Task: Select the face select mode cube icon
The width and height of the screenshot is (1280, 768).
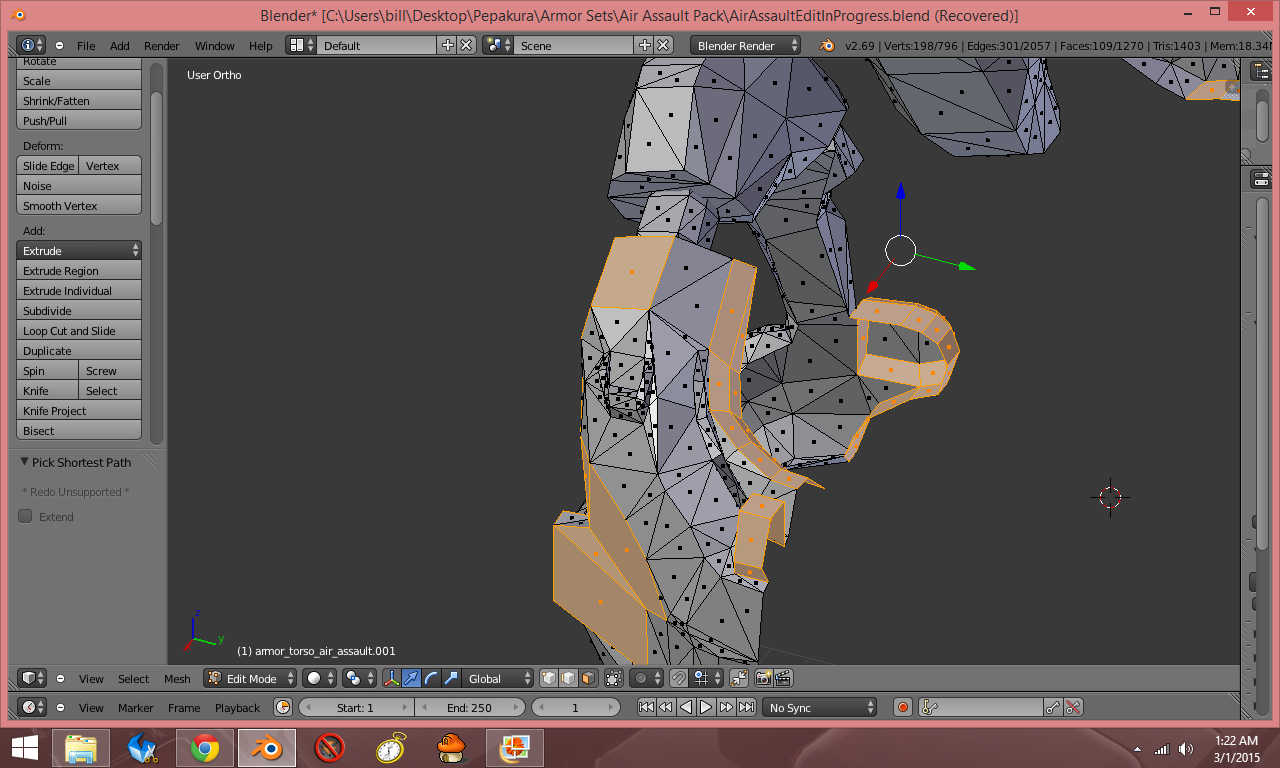Action: point(588,678)
